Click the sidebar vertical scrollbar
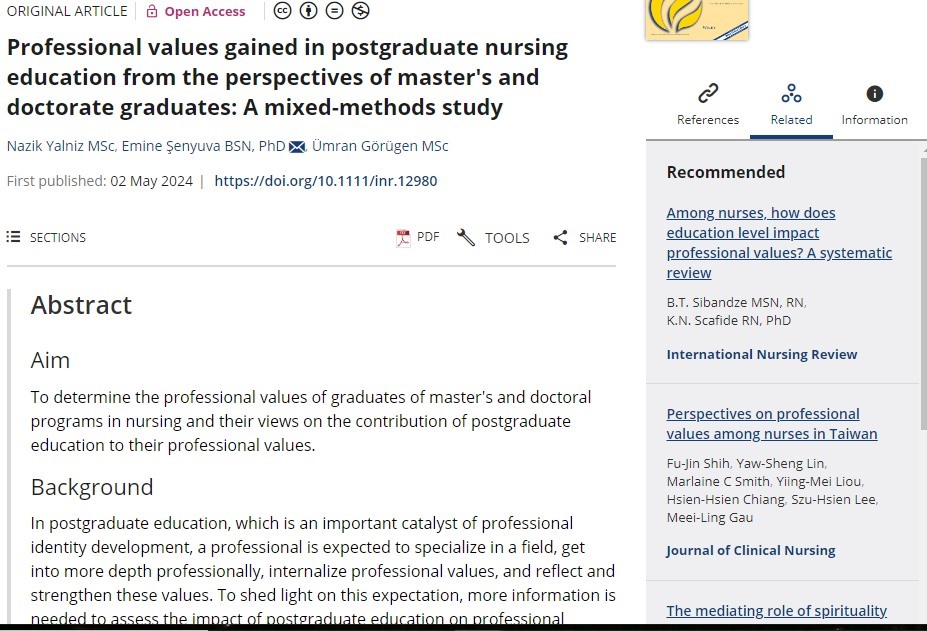The width and height of the screenshot is (927, 631). coord(922,300)
